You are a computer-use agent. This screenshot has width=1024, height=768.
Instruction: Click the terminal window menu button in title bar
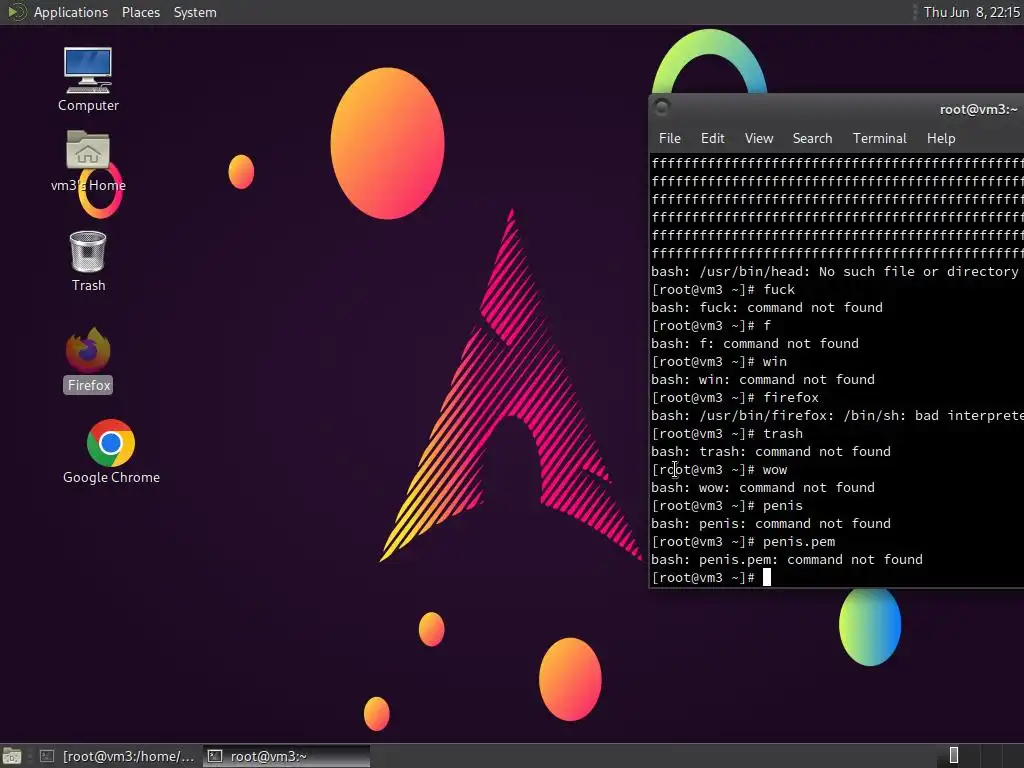[662, 108]
